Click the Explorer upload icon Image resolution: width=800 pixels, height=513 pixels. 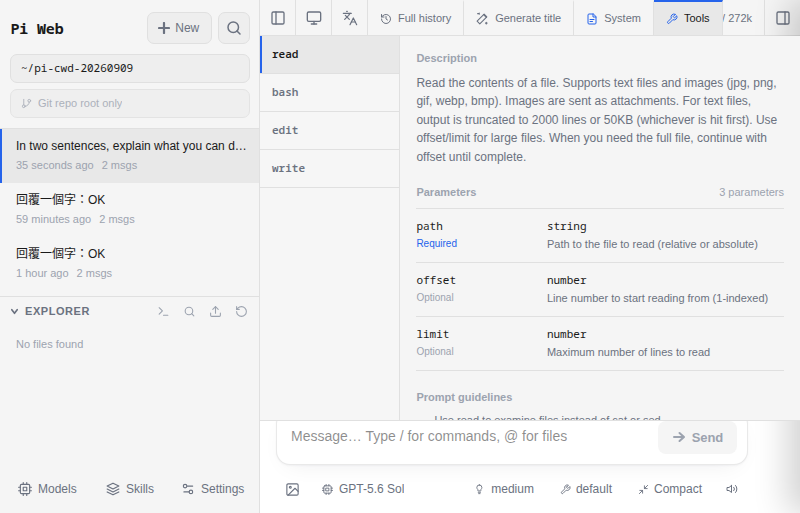pyautogui.click(x=215, y=311)
